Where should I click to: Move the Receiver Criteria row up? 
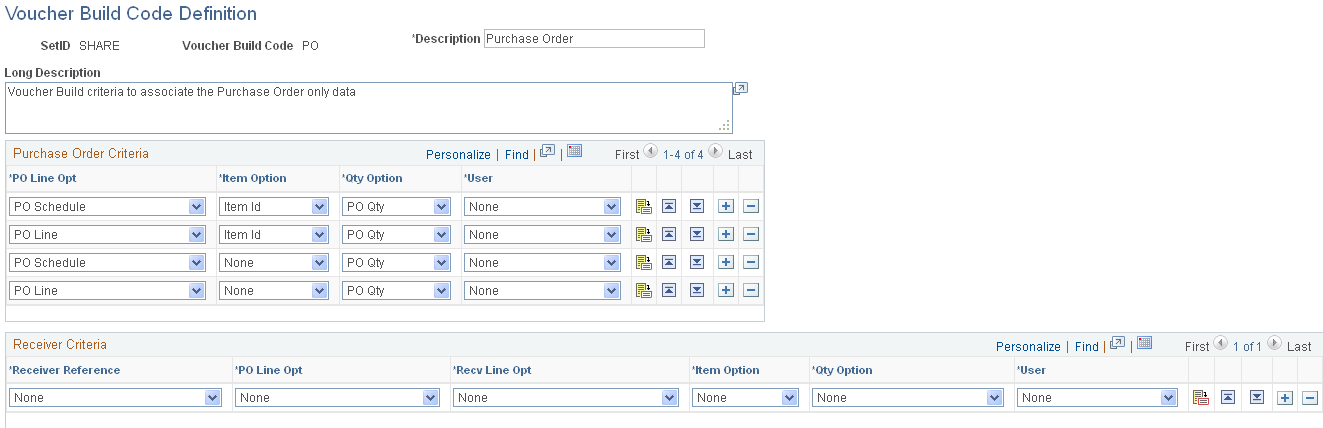[x=1228, y=397]
